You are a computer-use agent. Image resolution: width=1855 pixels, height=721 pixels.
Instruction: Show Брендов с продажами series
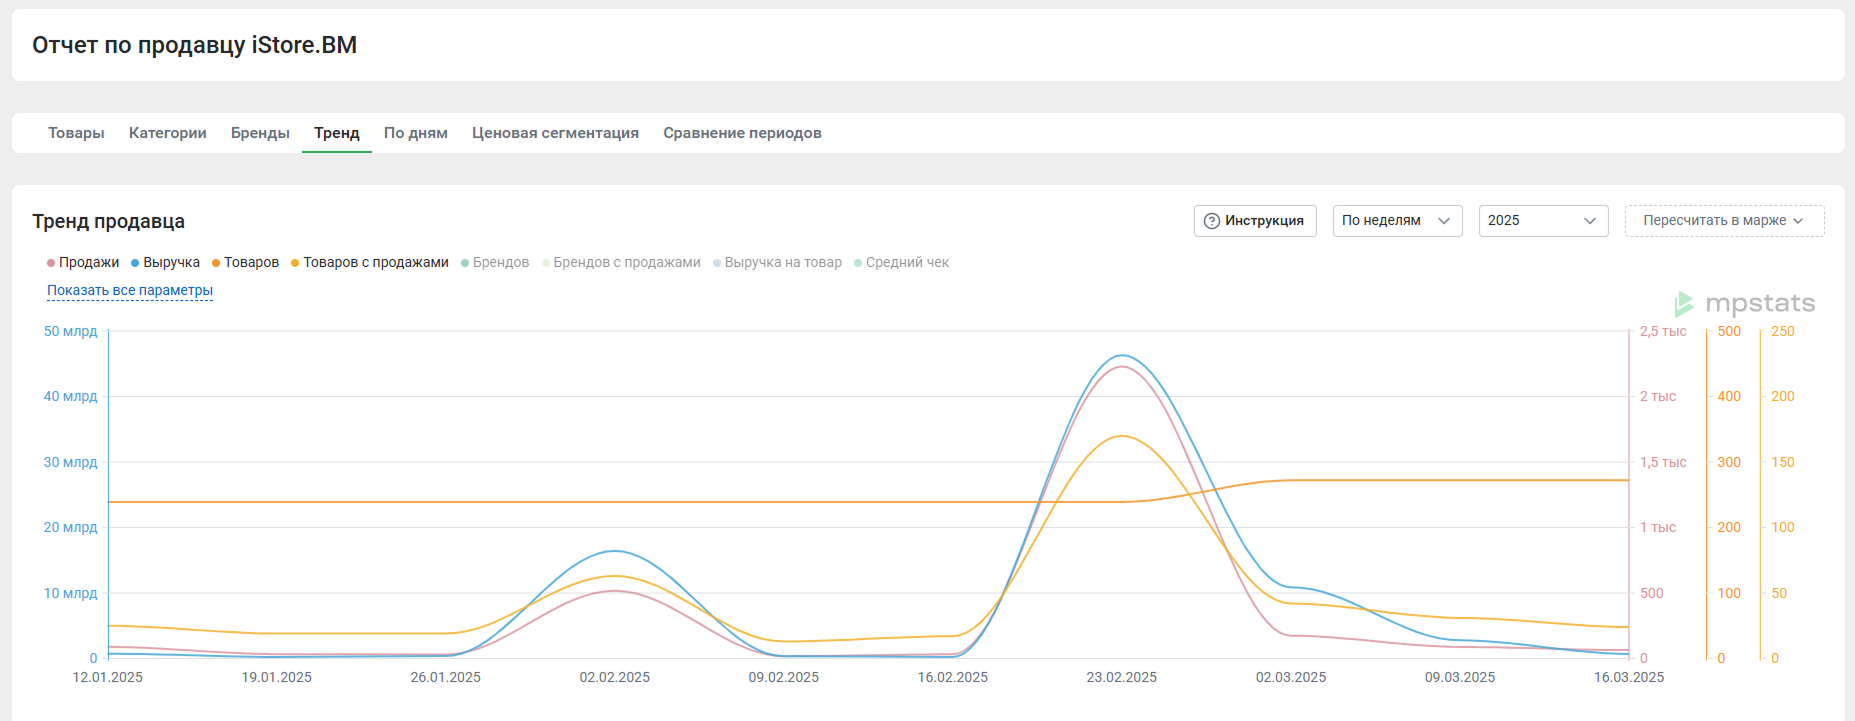[621, 263]
